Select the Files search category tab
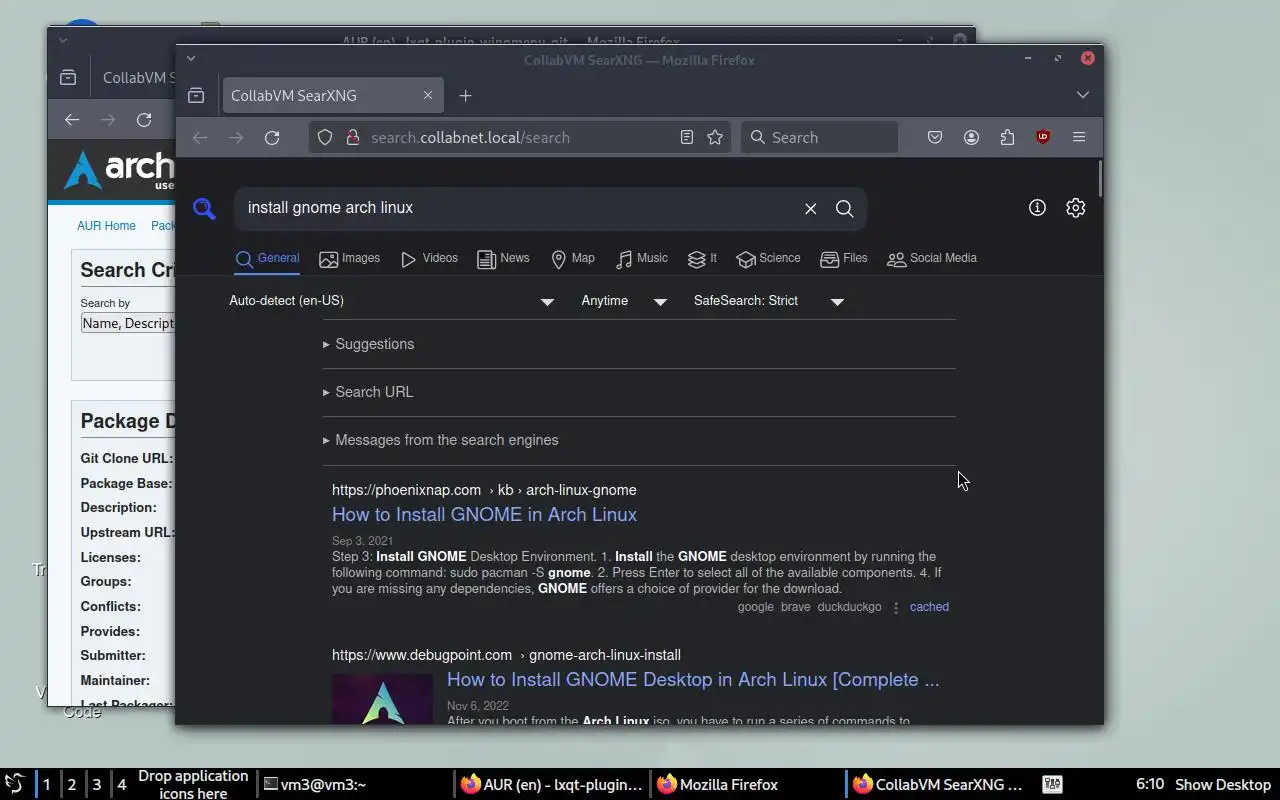 point(844,258)
